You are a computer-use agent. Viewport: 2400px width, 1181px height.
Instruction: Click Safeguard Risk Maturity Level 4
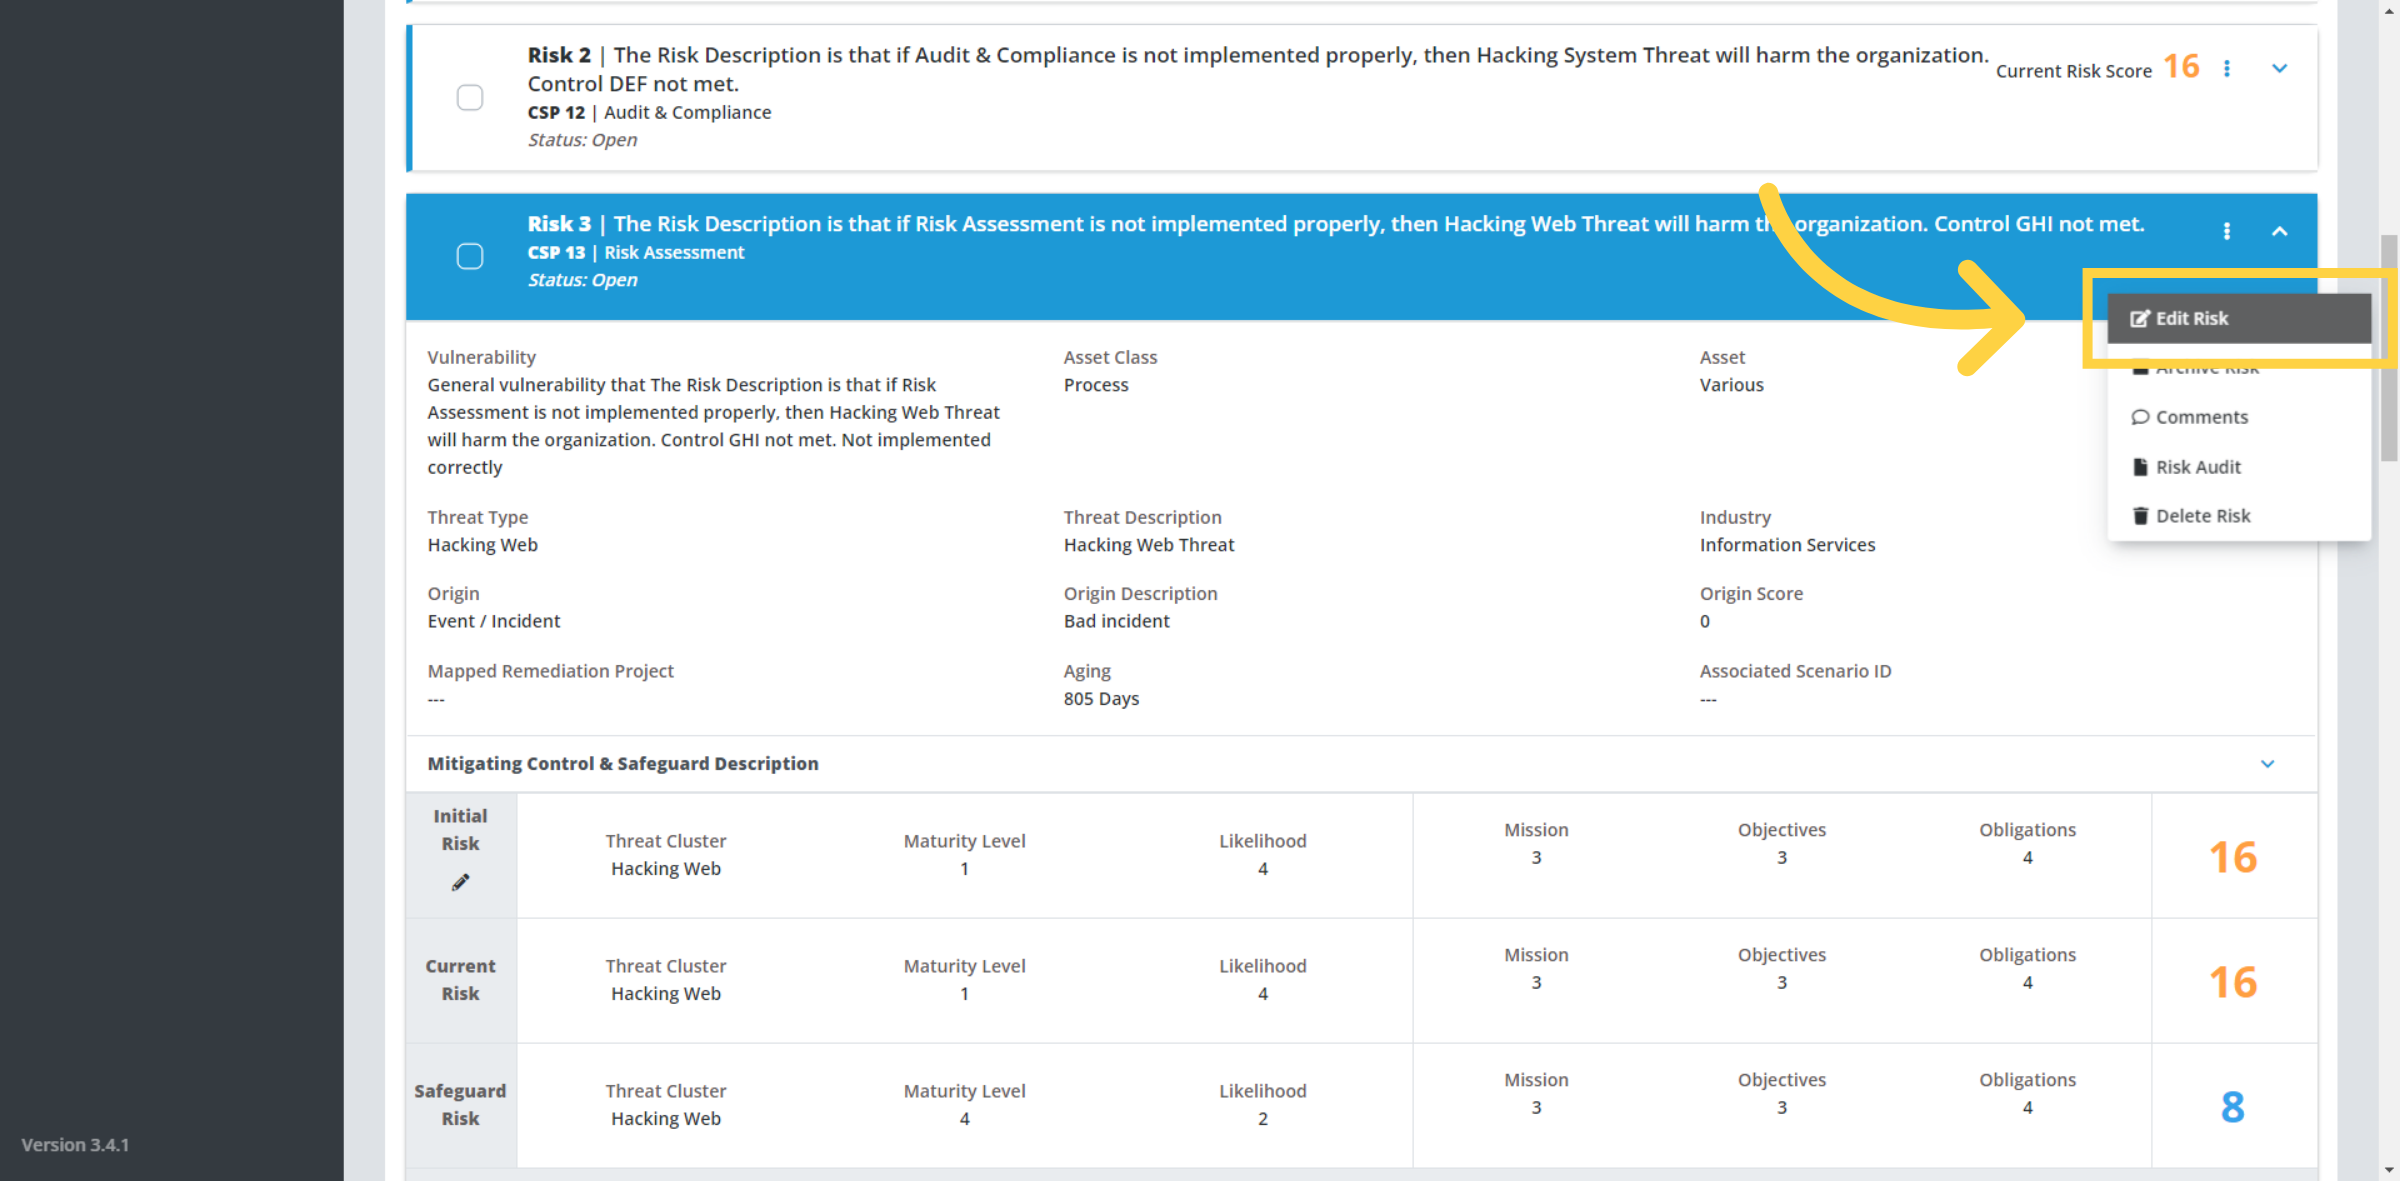[x=964, y=1119]
